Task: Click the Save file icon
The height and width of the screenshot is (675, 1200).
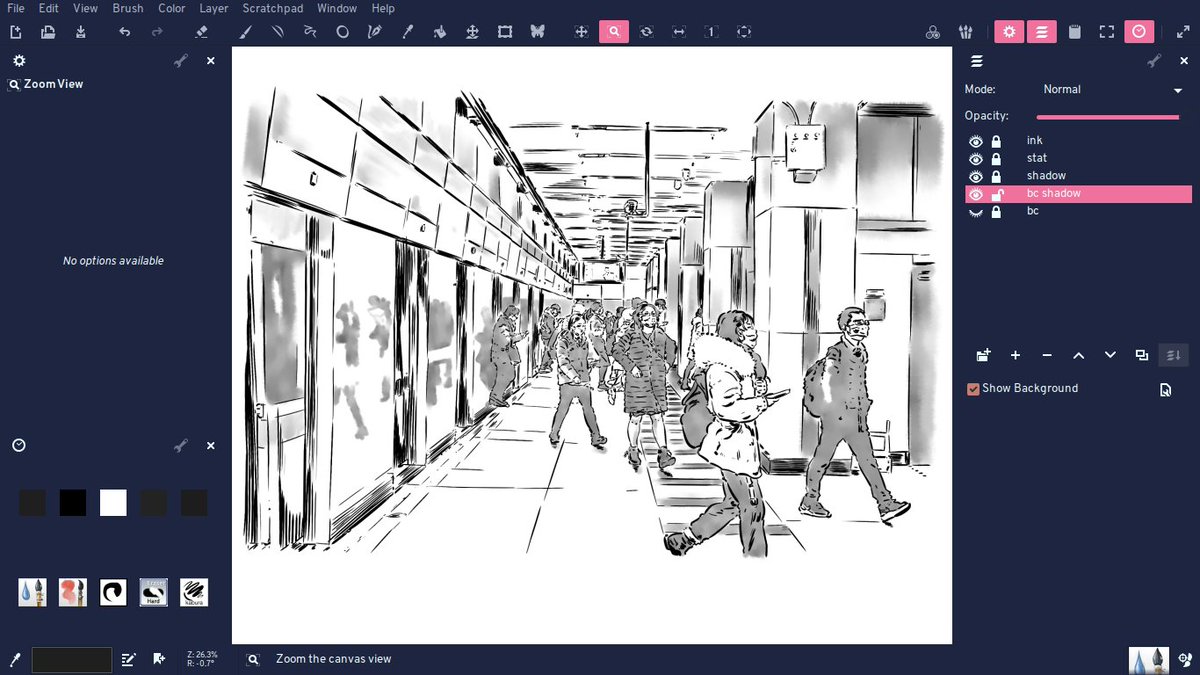Action: coord(81,32)
